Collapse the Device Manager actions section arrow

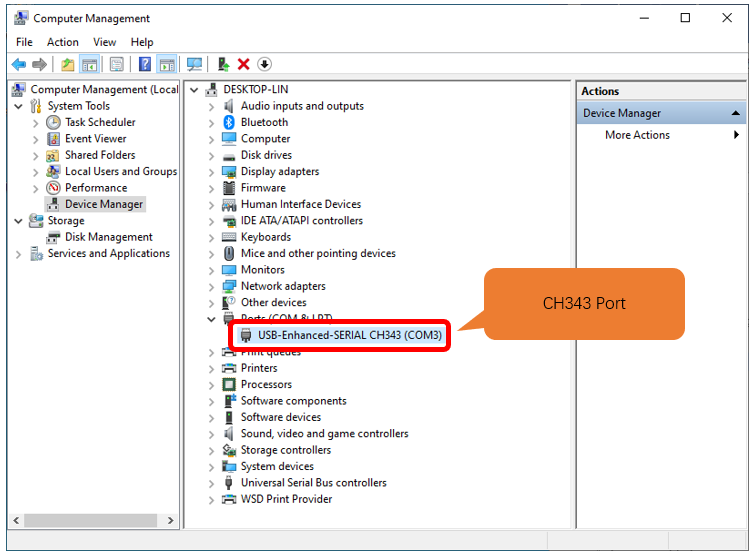pos(735,113)
